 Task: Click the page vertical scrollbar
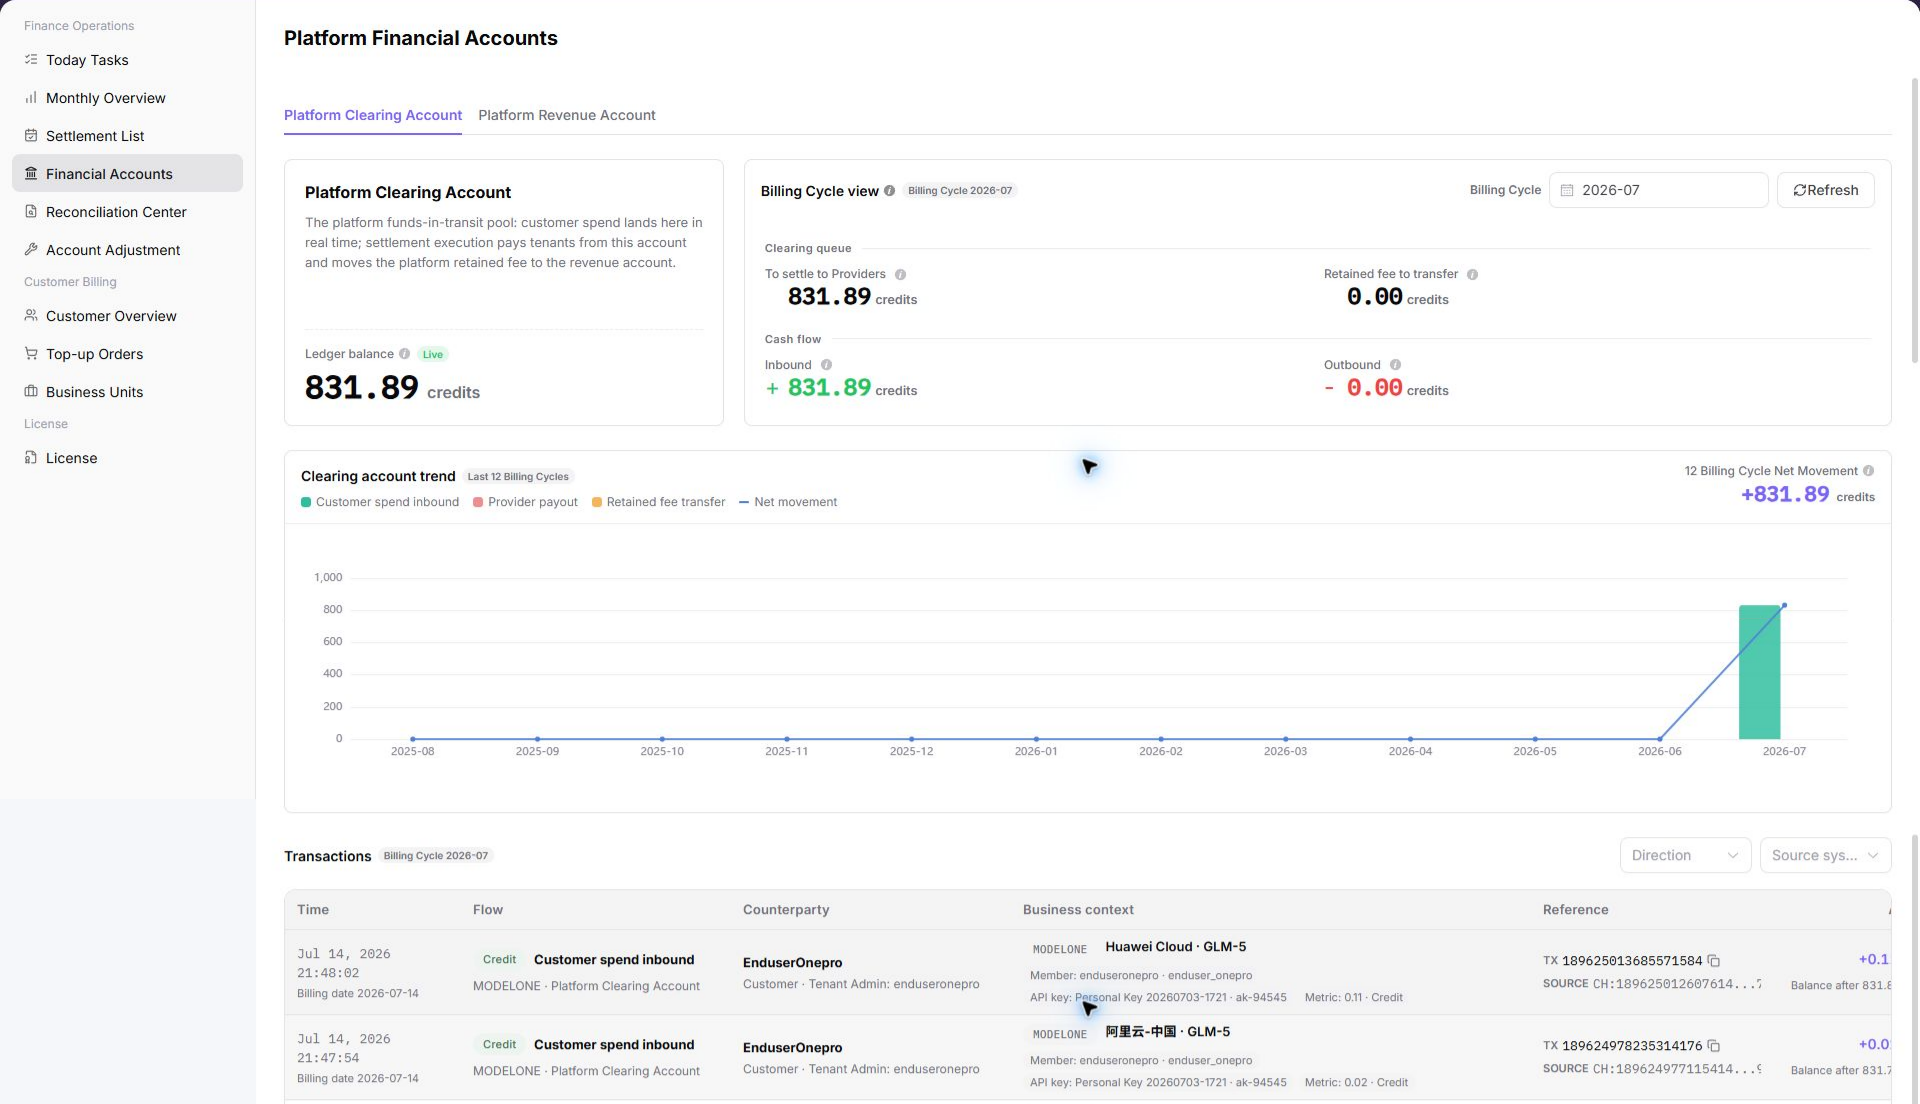[1914, 220]
